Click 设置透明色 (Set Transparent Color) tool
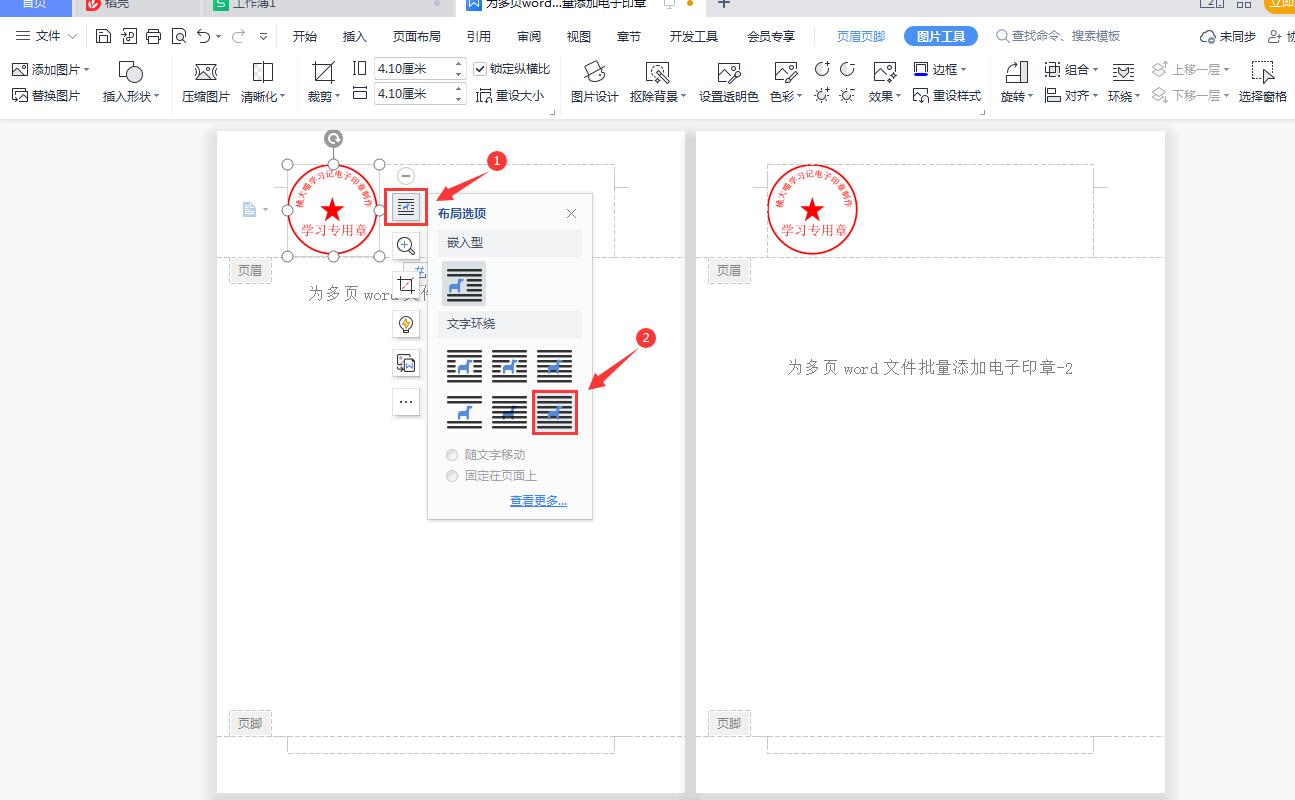 pos(728,82)
